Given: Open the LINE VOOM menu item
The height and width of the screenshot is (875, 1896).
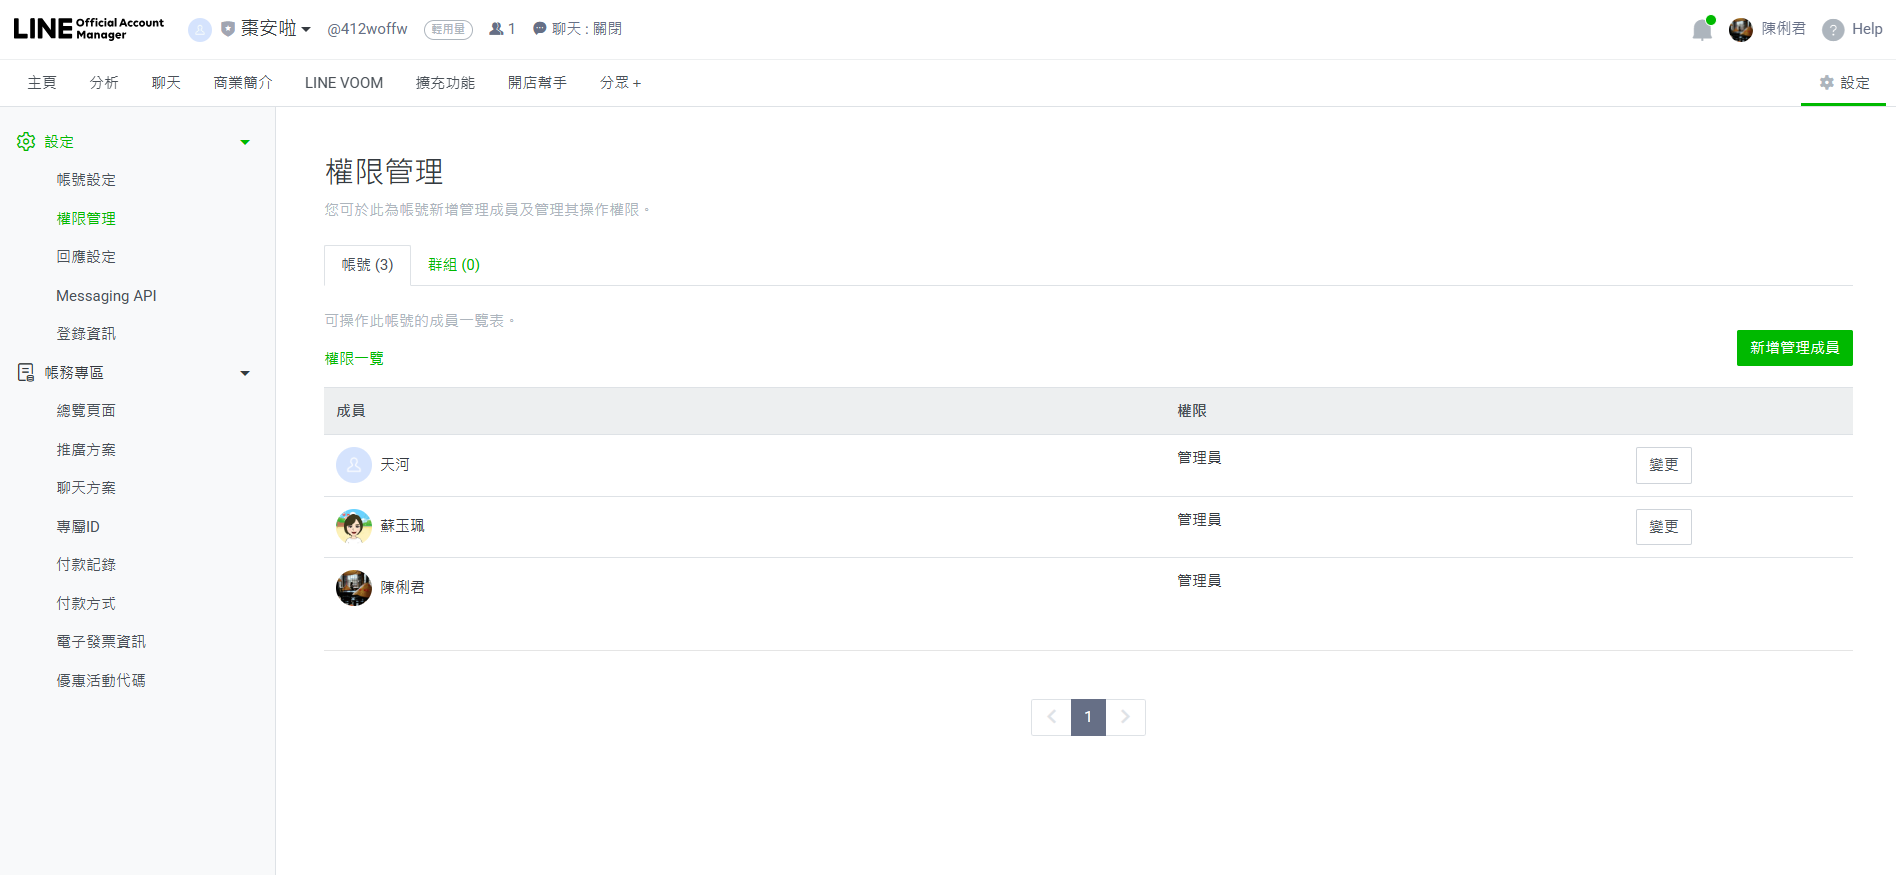Looking at the screenshot, I should click(344, 83).
